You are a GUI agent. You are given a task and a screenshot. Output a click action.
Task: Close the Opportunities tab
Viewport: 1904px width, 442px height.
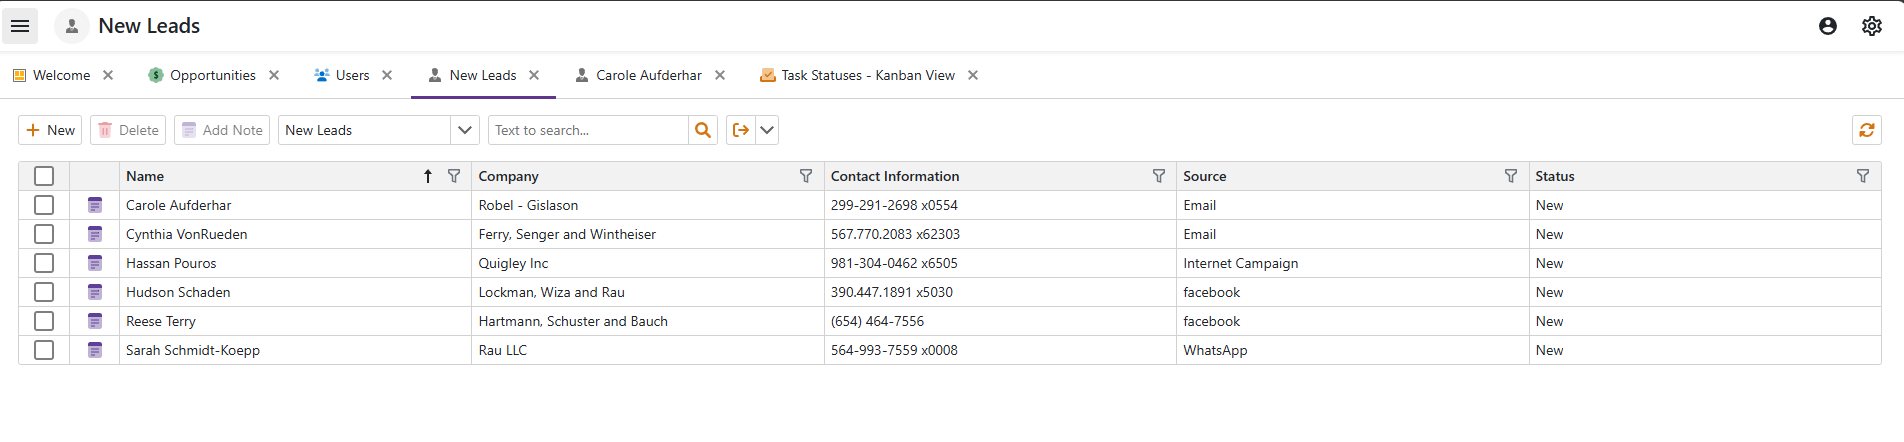[x=274, y=75]
